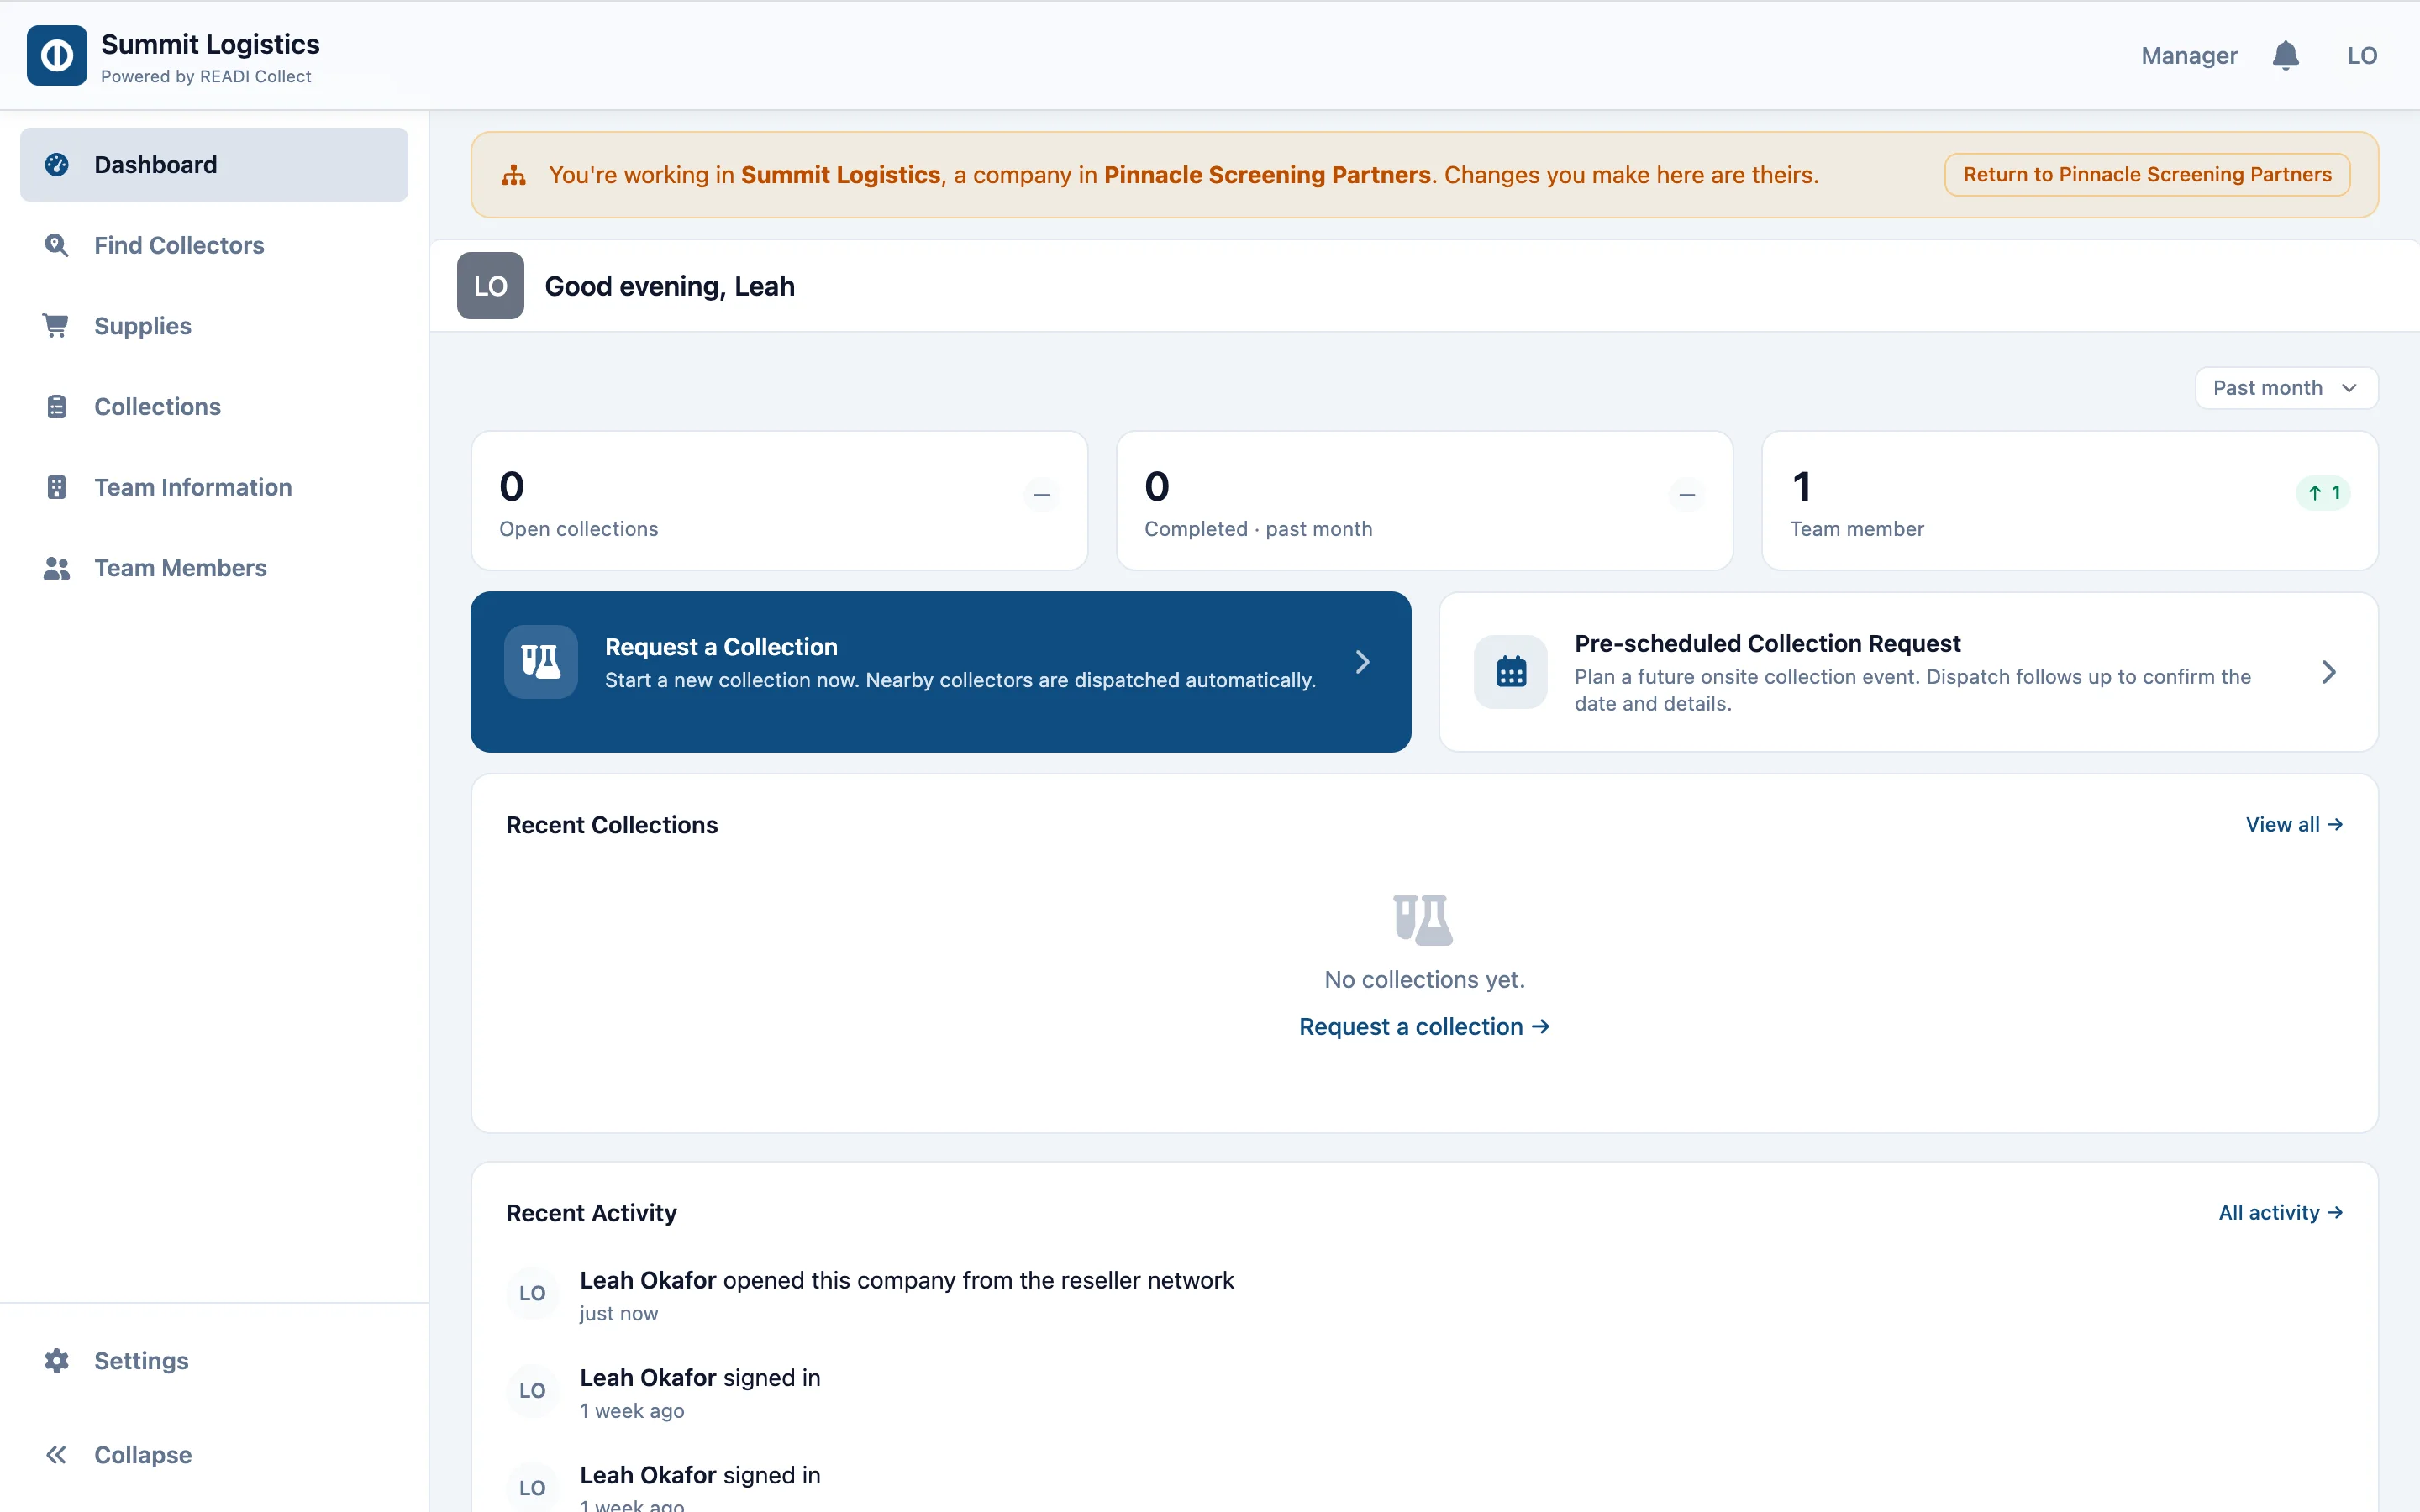Click the Open collections stat card

[779, 501]
